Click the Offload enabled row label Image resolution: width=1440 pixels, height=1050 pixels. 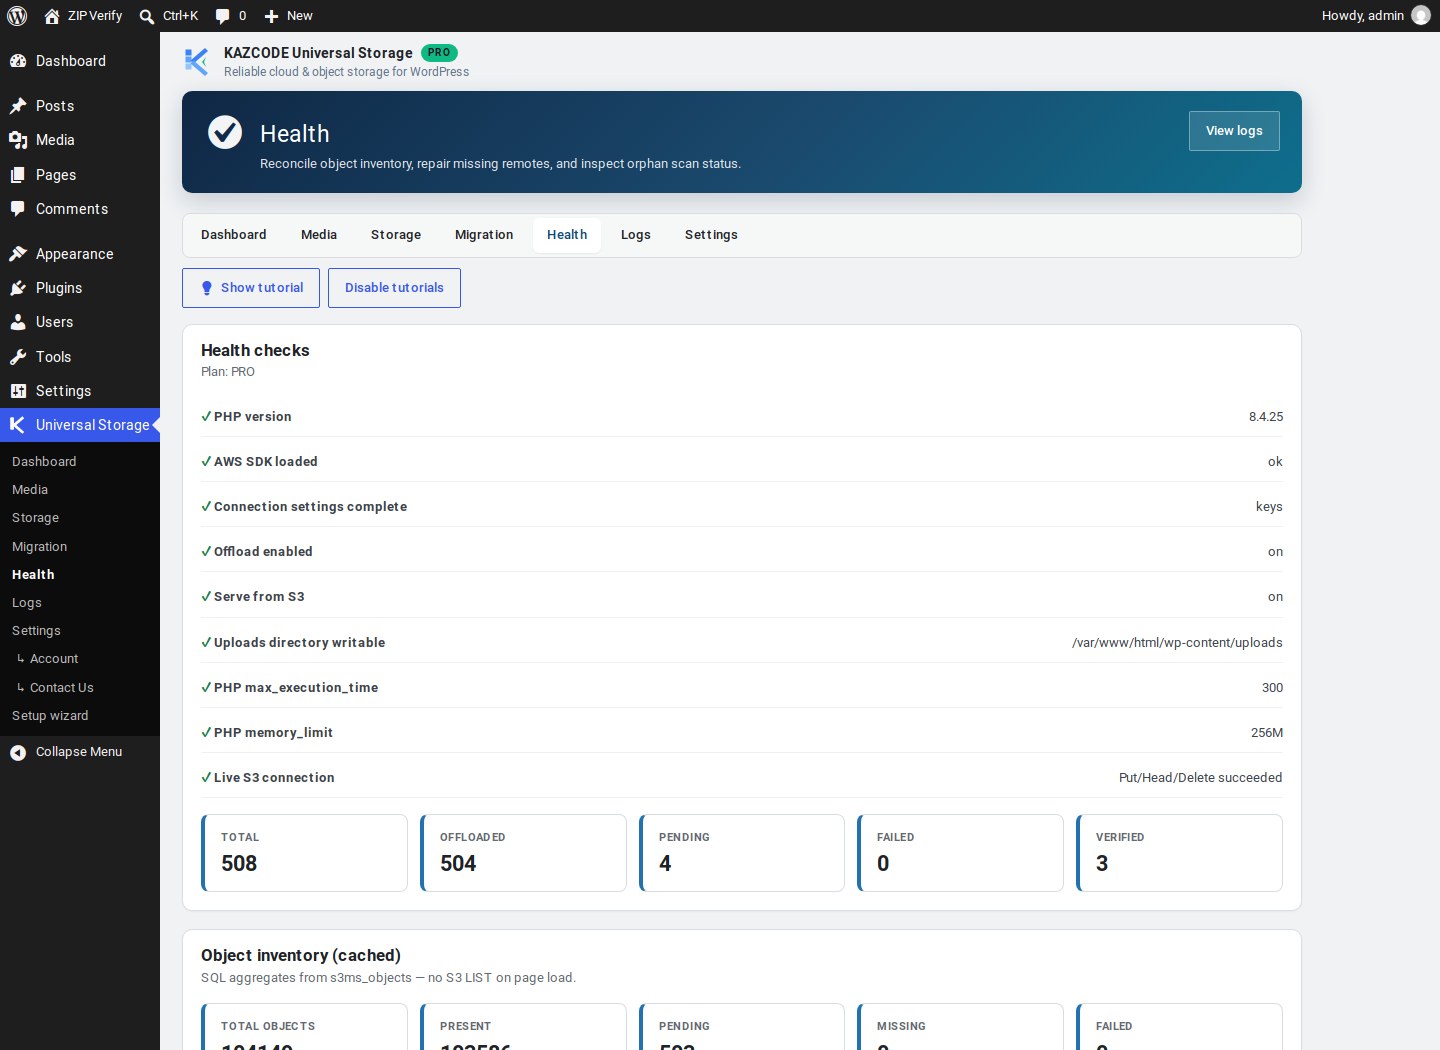[x=263, y=552]
